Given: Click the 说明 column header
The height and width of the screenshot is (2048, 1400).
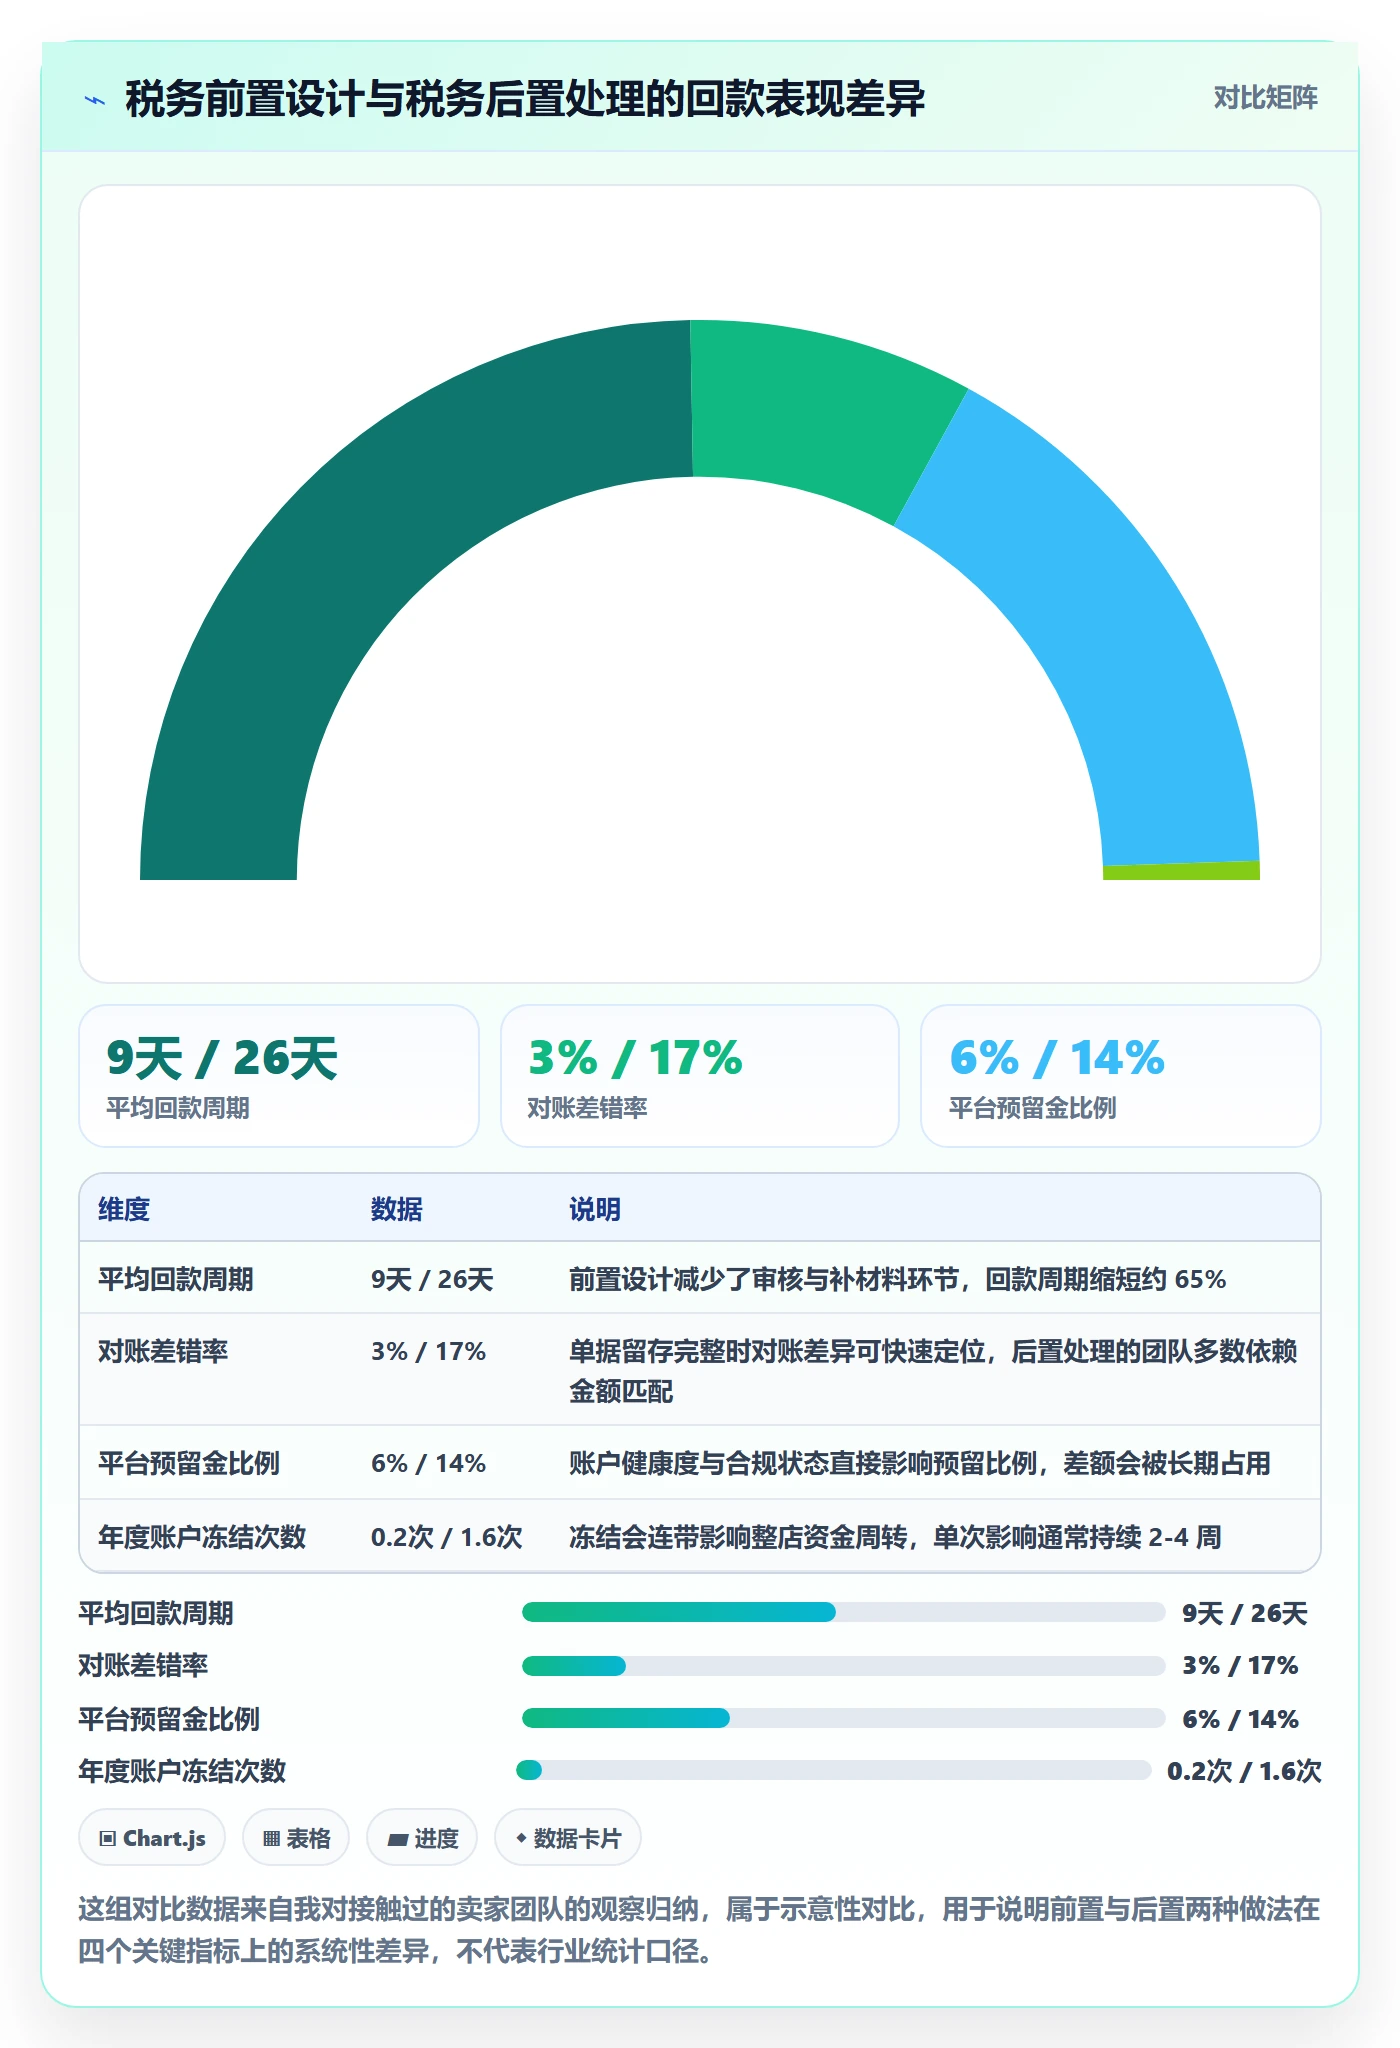Looking at the screenshot, I should click(x=595, y=1209).
